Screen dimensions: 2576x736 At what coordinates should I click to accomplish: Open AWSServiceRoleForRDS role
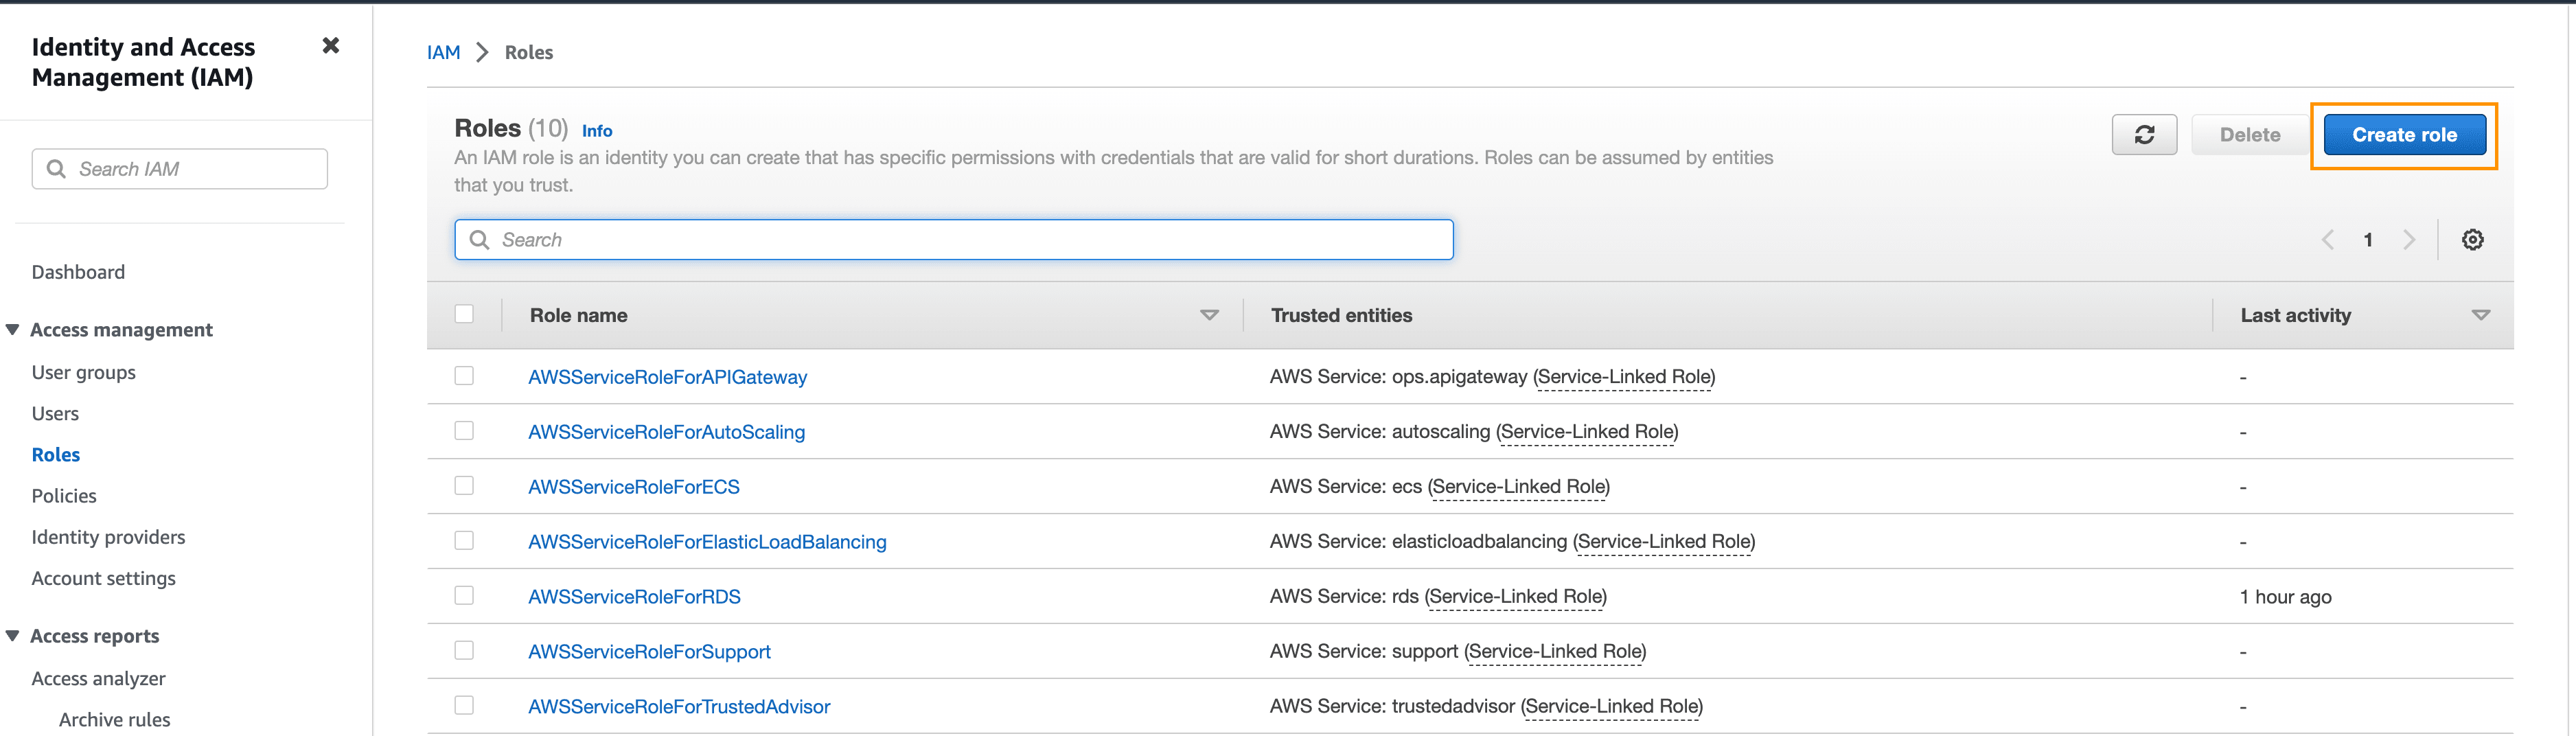coord(634,597)
